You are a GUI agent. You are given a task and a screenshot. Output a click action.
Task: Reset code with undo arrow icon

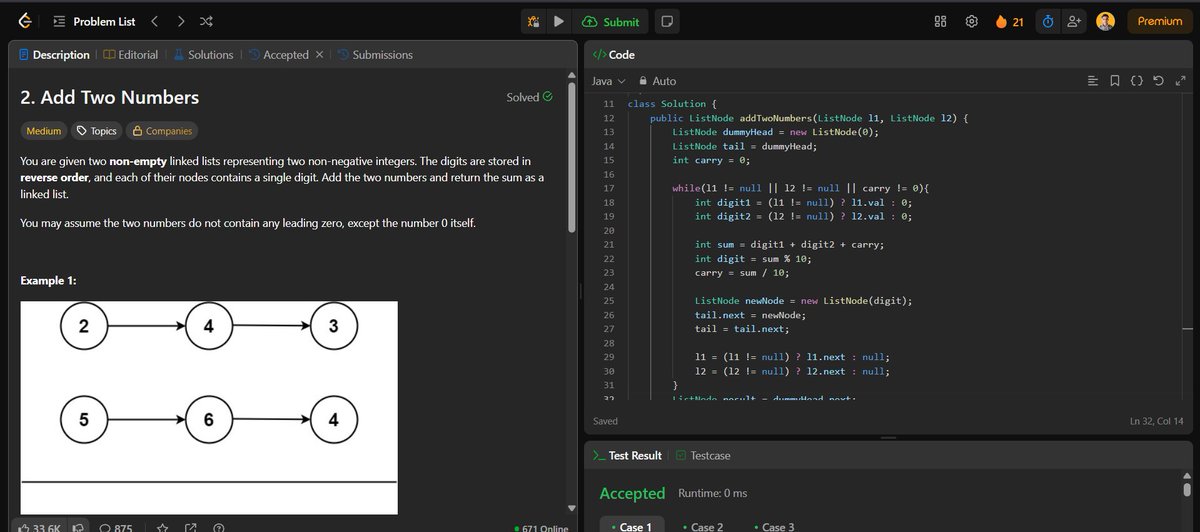pos(1159,81)
